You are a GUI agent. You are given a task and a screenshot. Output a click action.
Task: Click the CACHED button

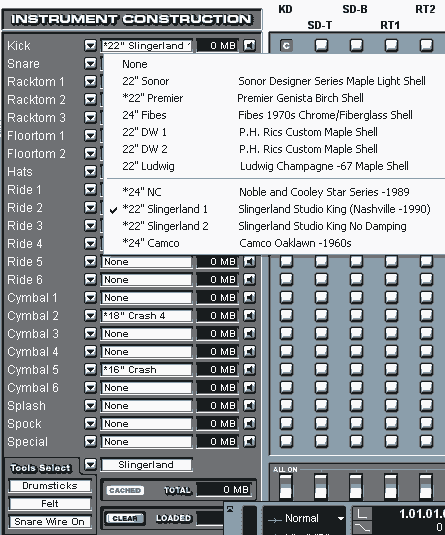(125, 490)
